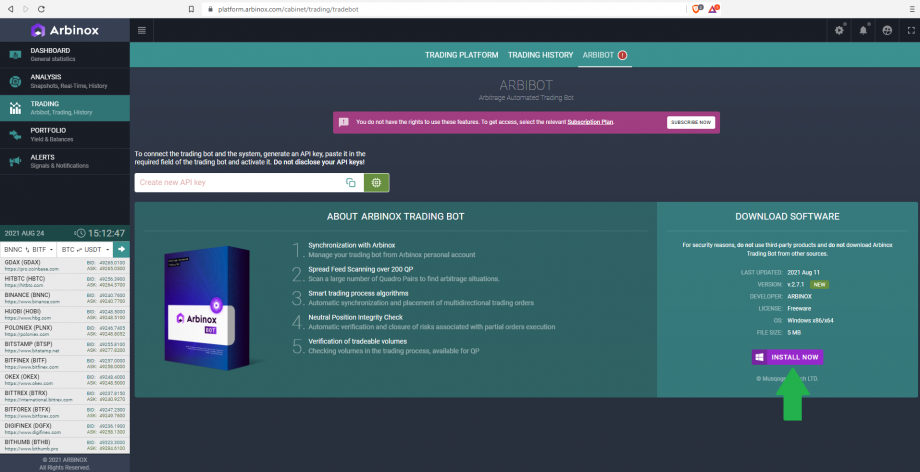Open Analysis menu item
Image resolution: width=920 pixels, height=472 pixels.
tap(65, 82)
